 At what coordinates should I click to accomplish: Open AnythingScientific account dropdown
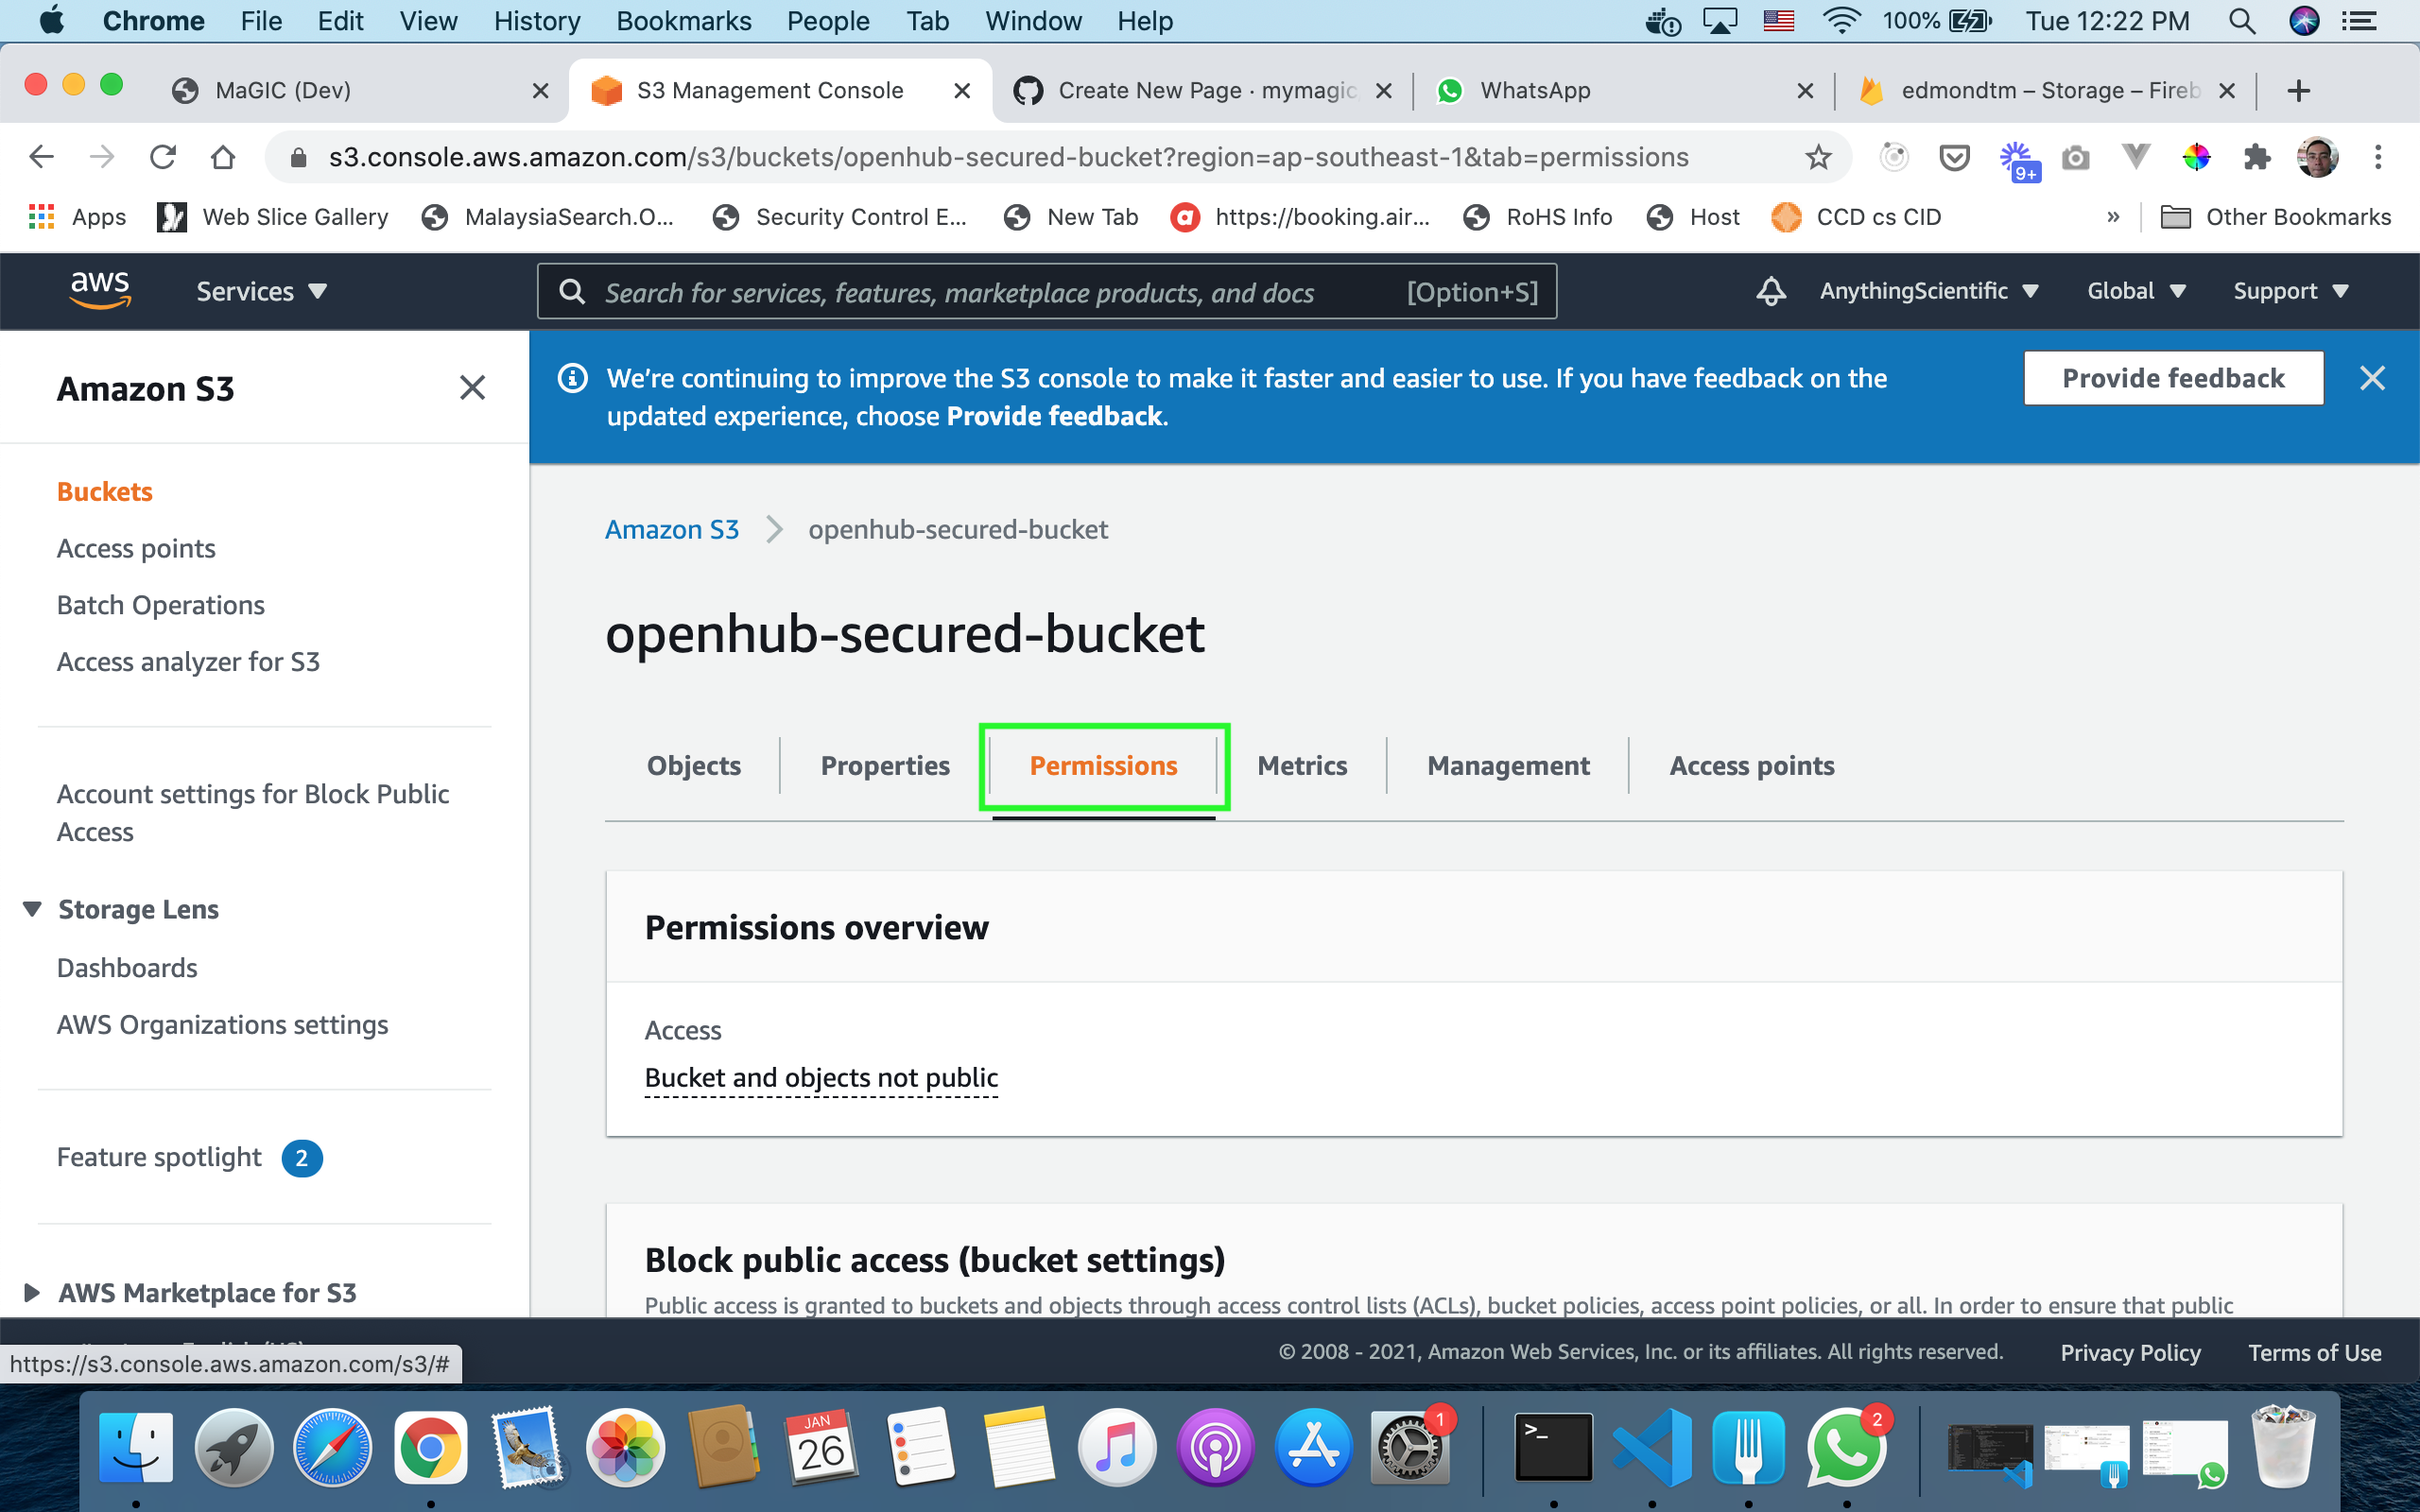click(1929, 291)
